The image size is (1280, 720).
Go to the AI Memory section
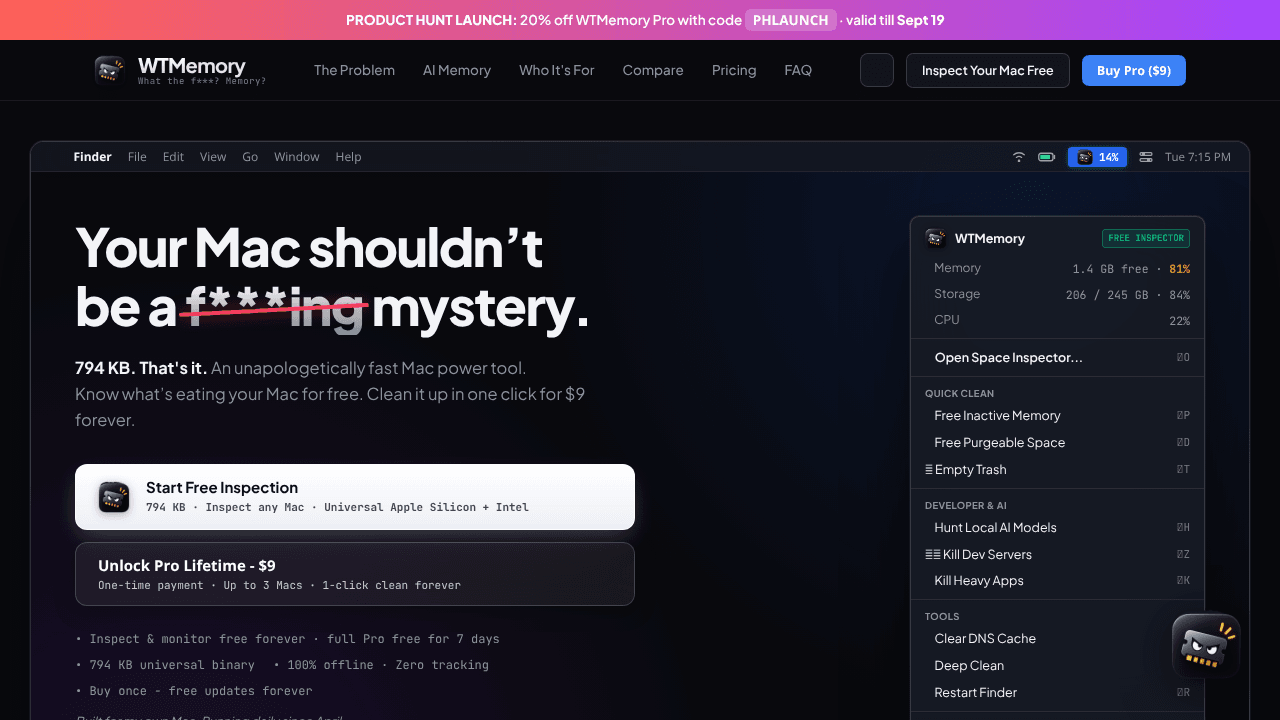(x=457, y=70)
